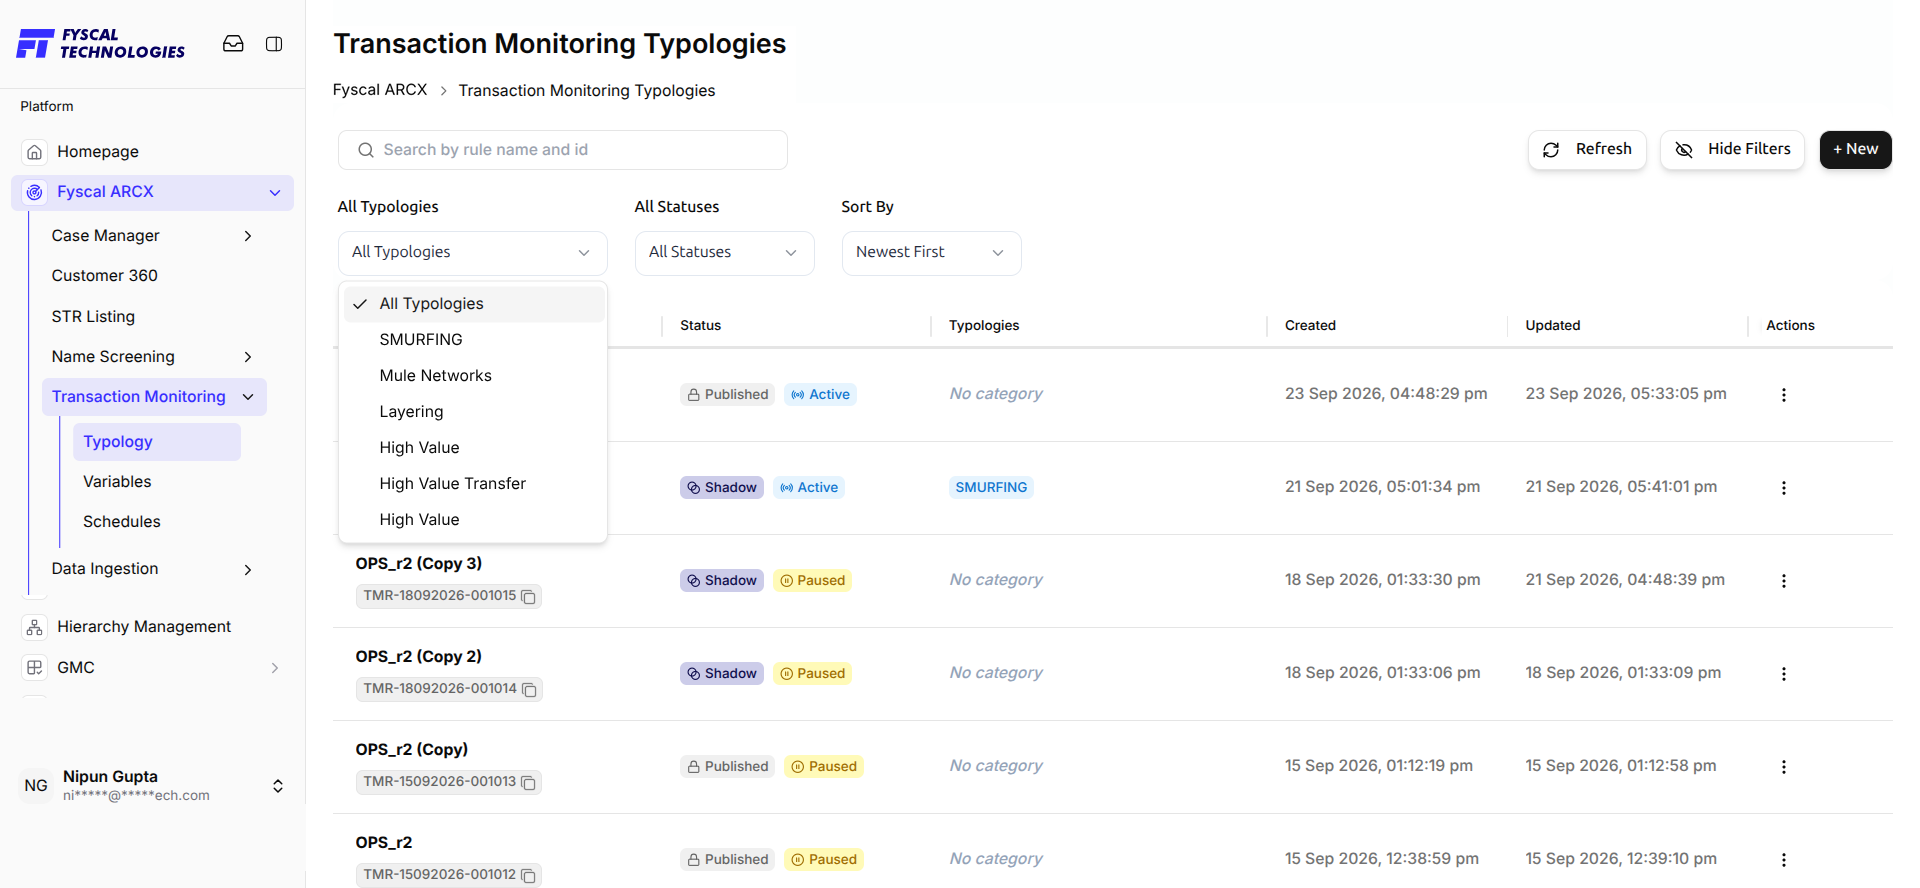
Task: Open actions menu for OPS_r2 (Copy 2) row
Action: pyautogui.click(x=1783, y=674)
